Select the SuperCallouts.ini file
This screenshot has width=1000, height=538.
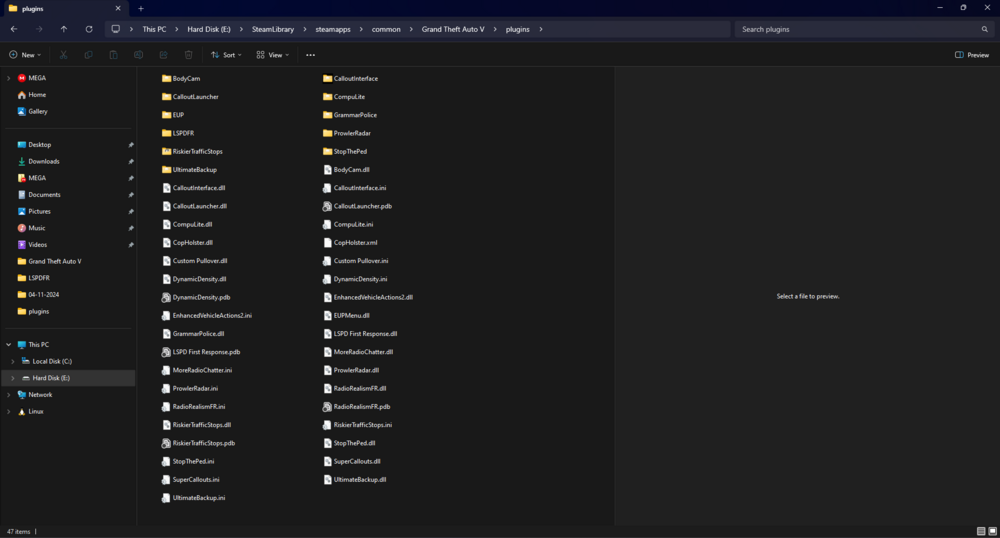(191, 479)
